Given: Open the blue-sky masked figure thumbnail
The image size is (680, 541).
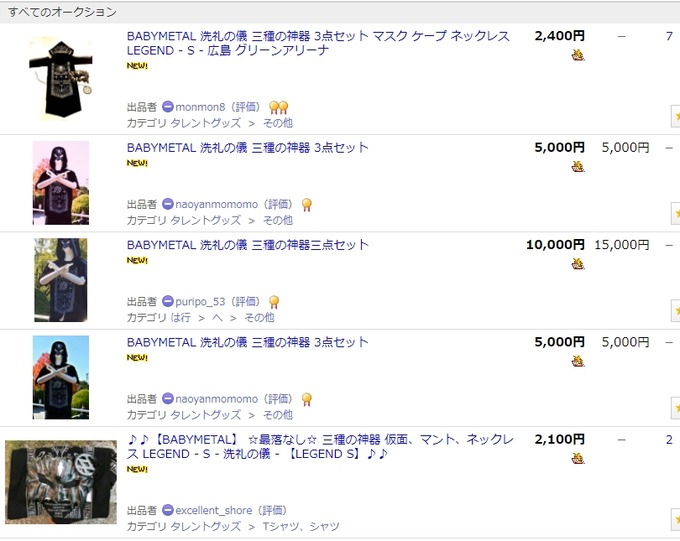Looking at the screenshot, I should tap(61, 377).
